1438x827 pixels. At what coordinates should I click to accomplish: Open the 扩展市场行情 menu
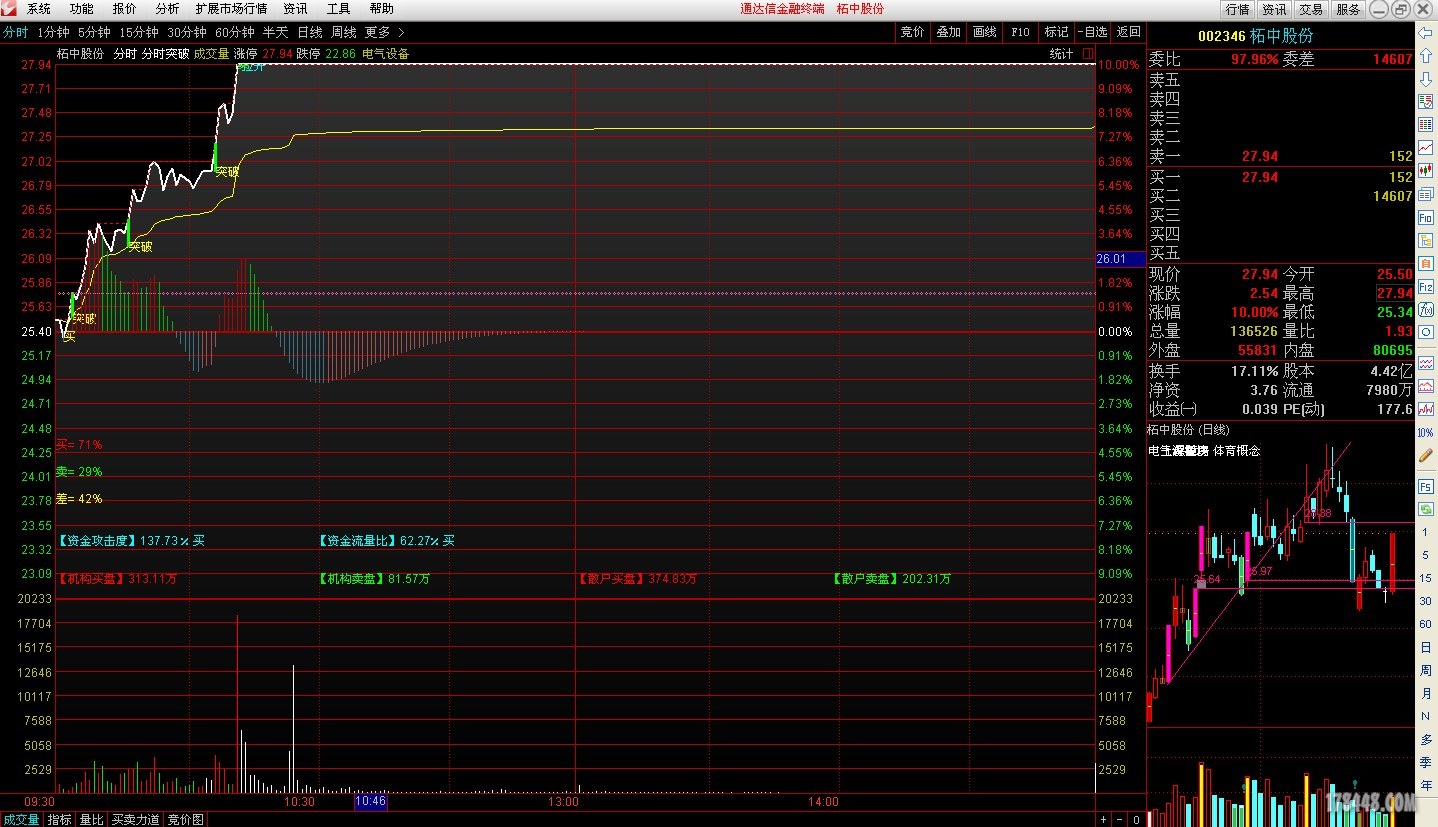[231, 8]
